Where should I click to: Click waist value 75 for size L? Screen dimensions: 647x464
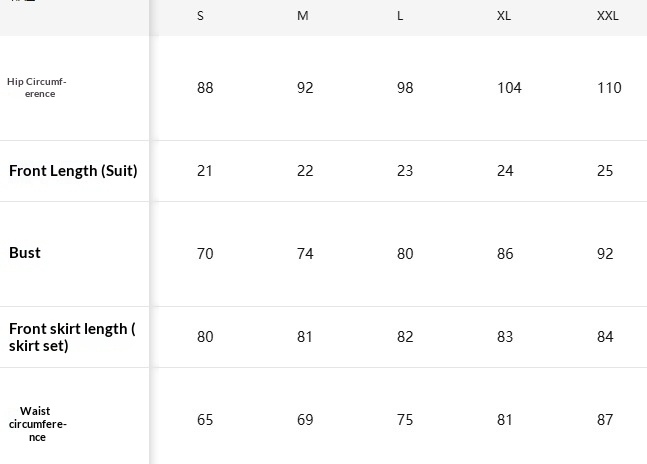coord(405,420)
